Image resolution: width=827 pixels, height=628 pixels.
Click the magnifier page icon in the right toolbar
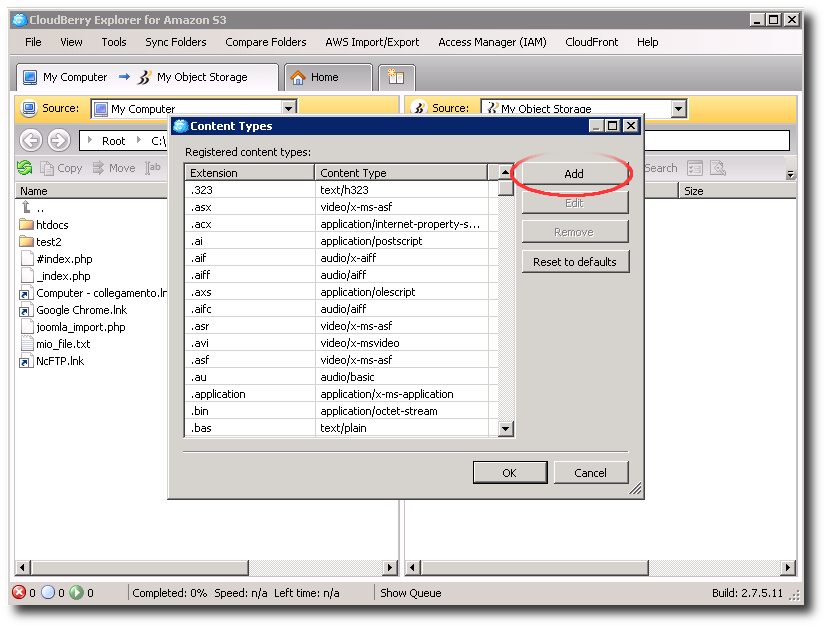click(x=718, y=168)
